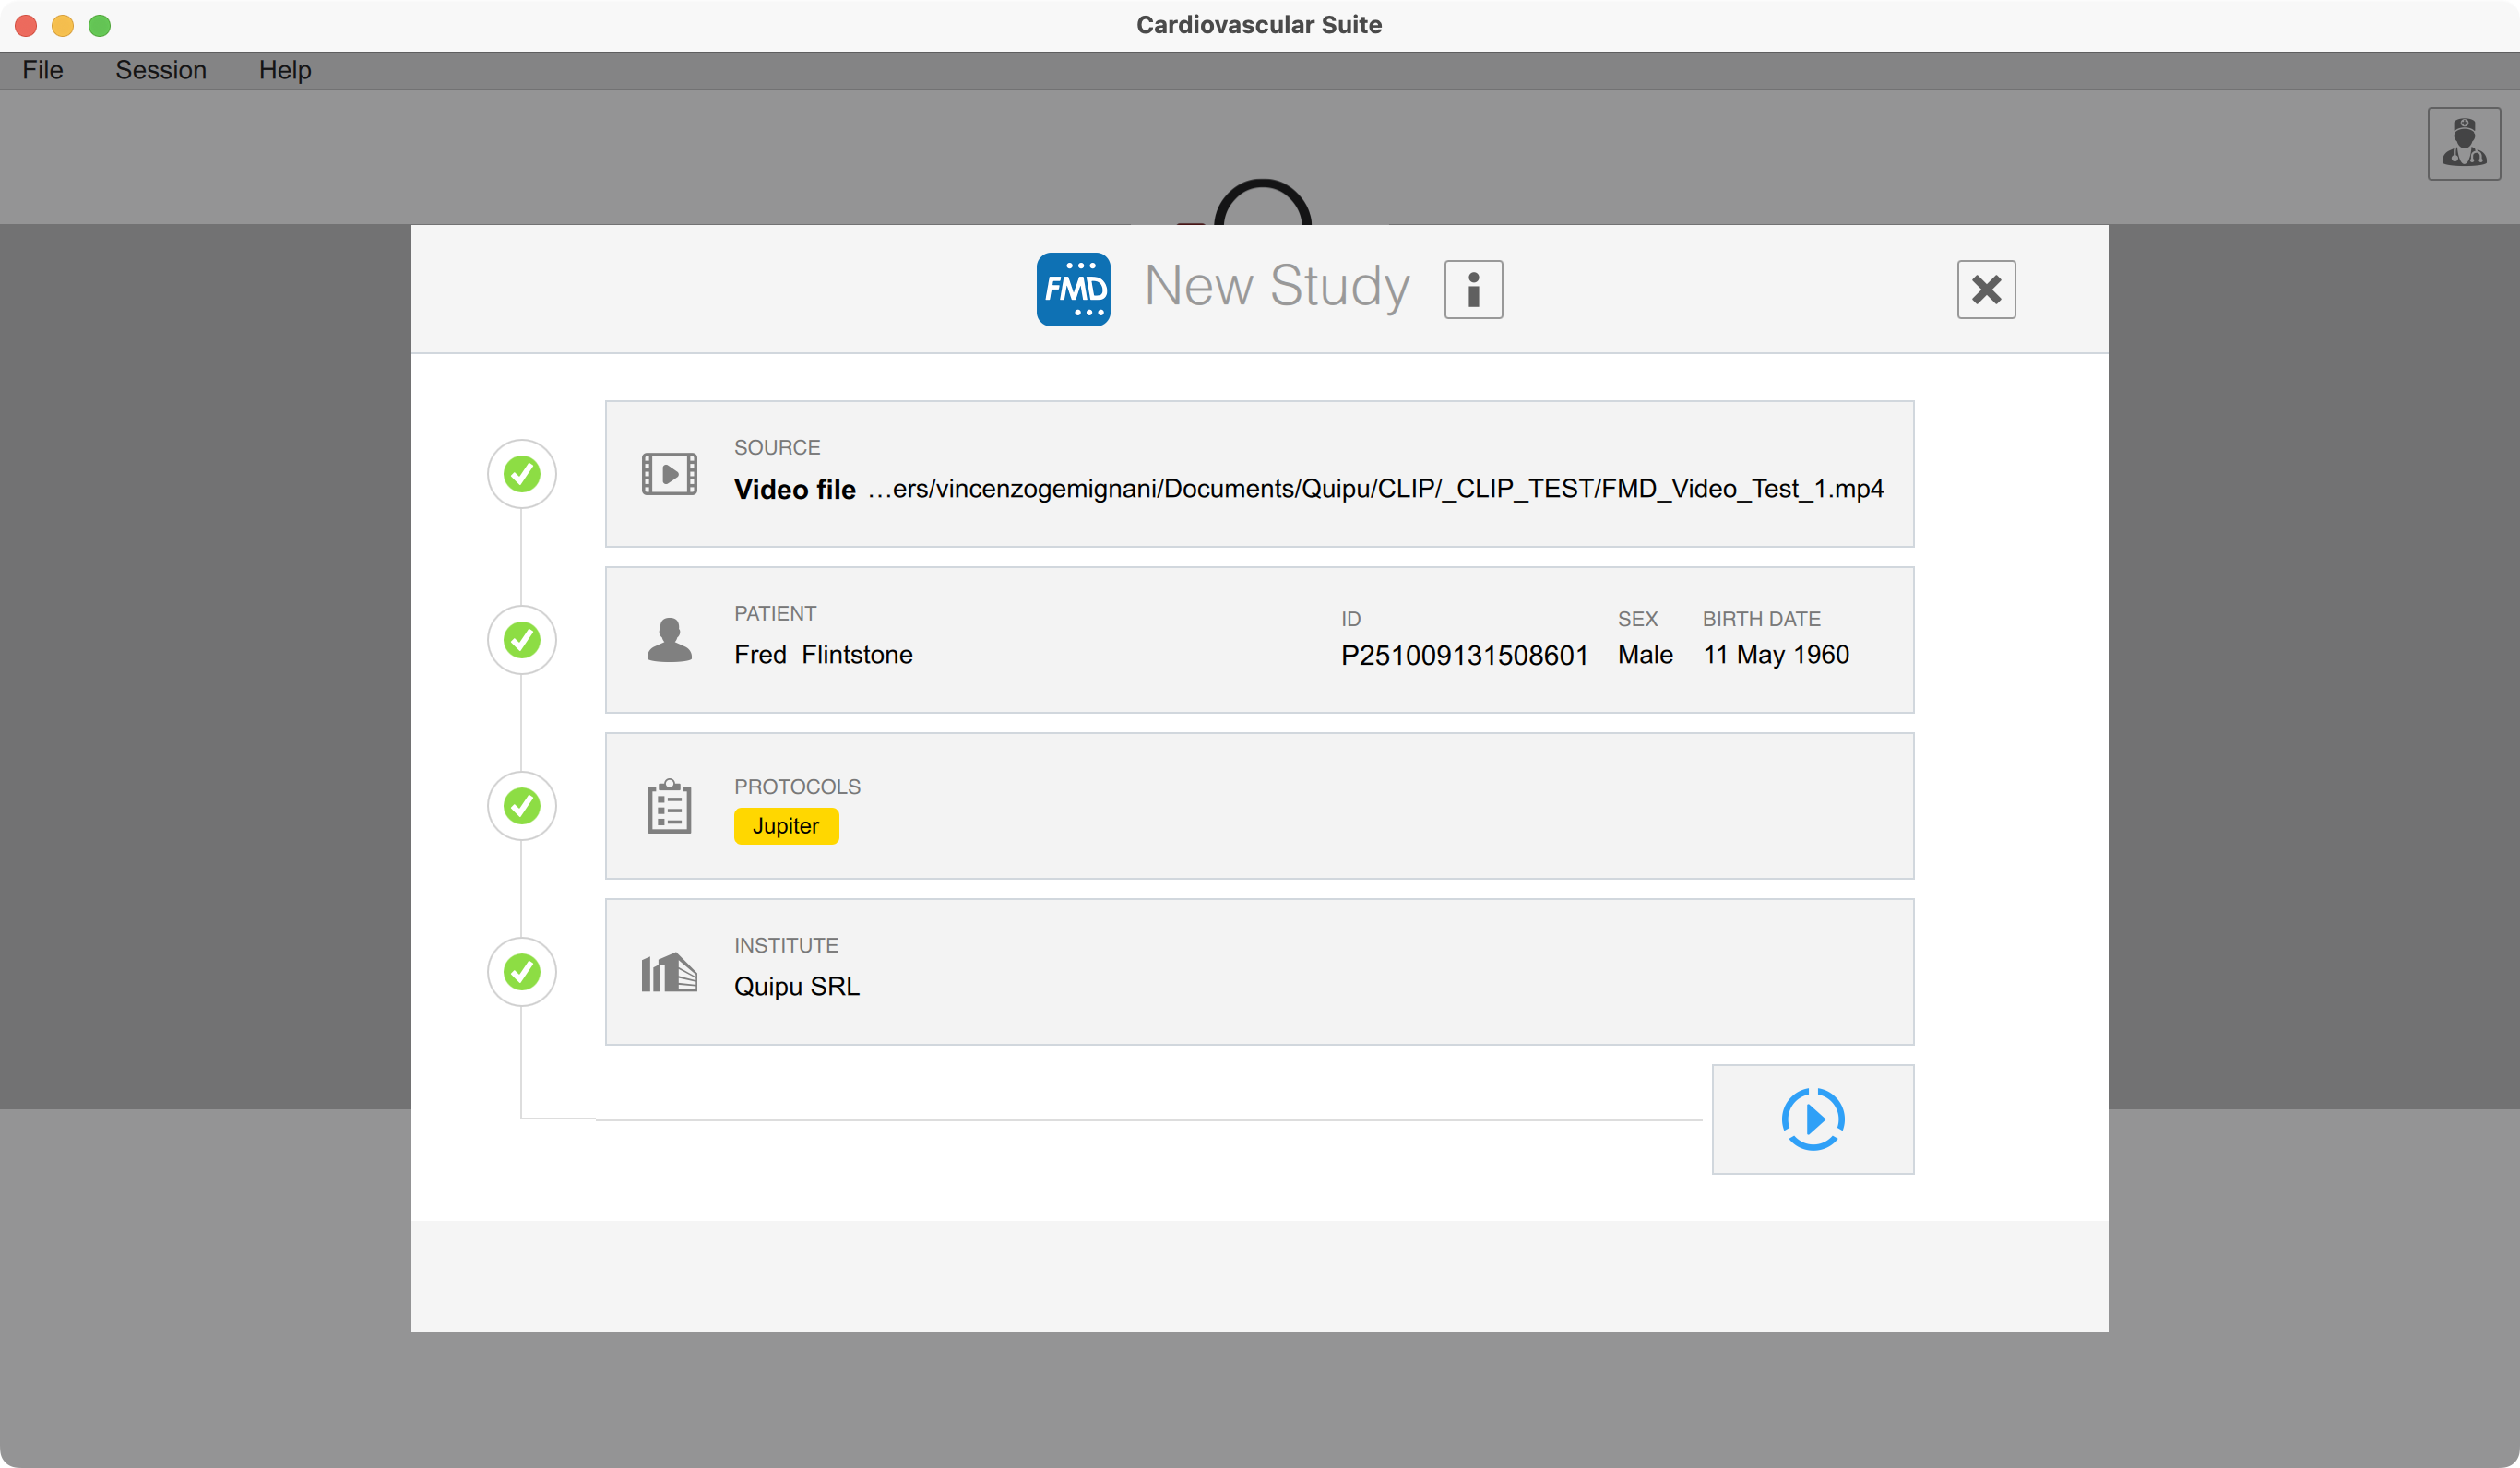Click the patient silhouette icon
This screenshot has height=1468, width=2520.
(x=669, y=640)
